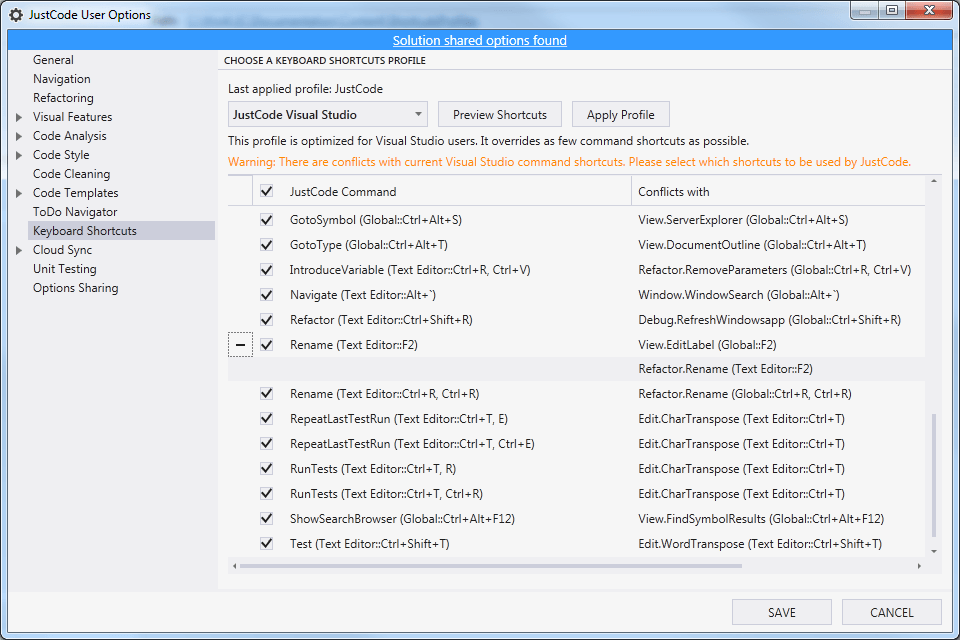Click the vertical scrollbar up arrow

[934, 181]
